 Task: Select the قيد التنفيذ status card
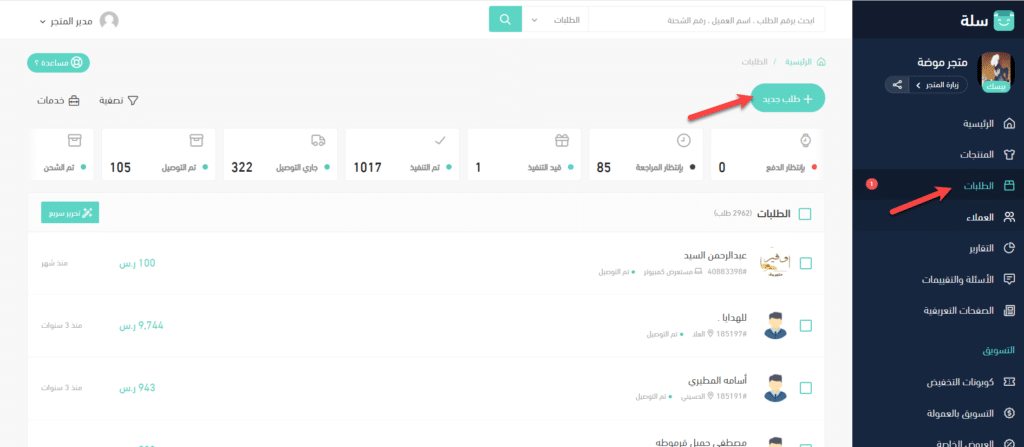click(524, 154)
